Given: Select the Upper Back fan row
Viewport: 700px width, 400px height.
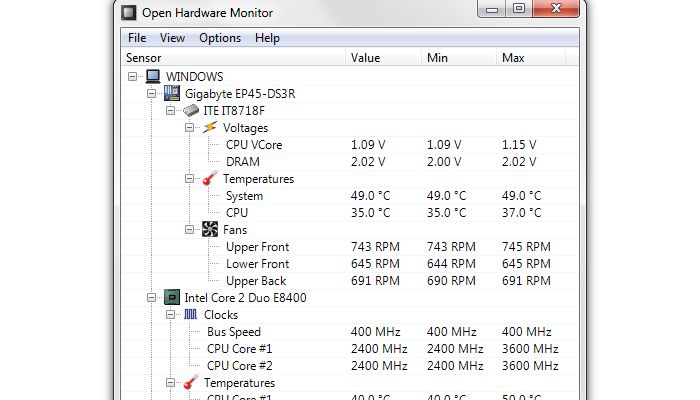Looking at the screenshot, I should point(350,280).
